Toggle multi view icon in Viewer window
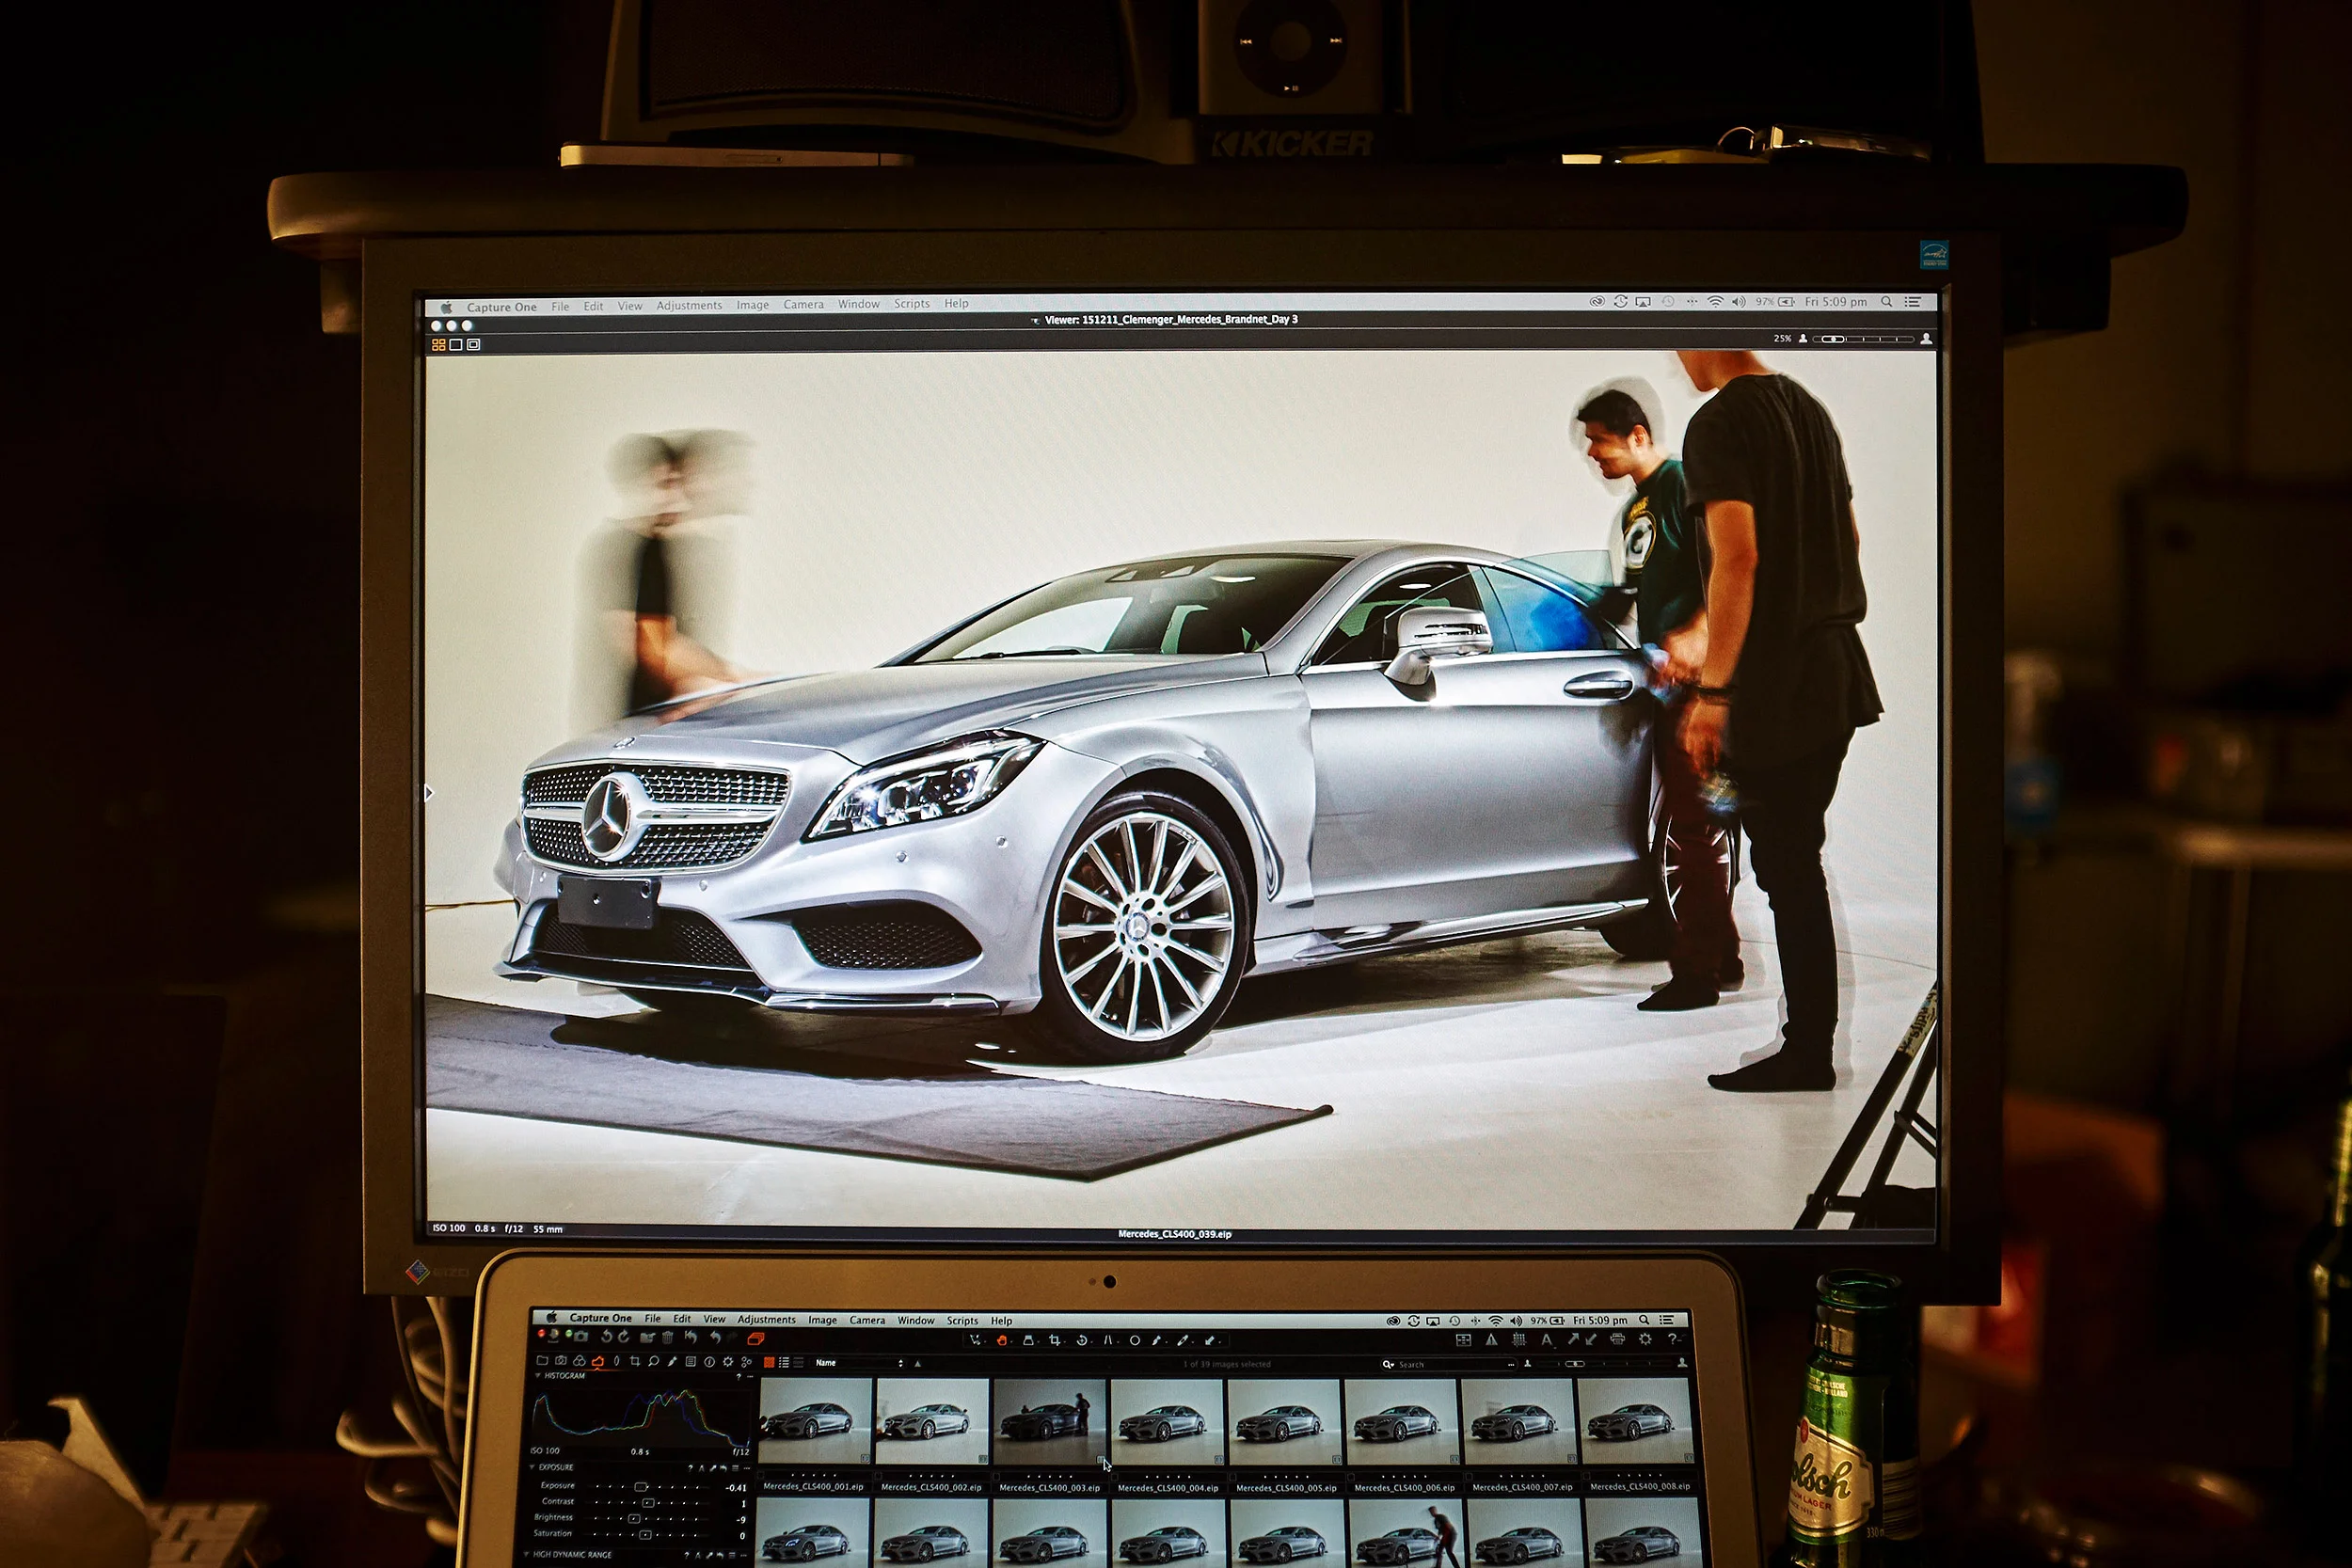Image resolution: width=2352 pixels, height=1568 pixels. [438, 344]
